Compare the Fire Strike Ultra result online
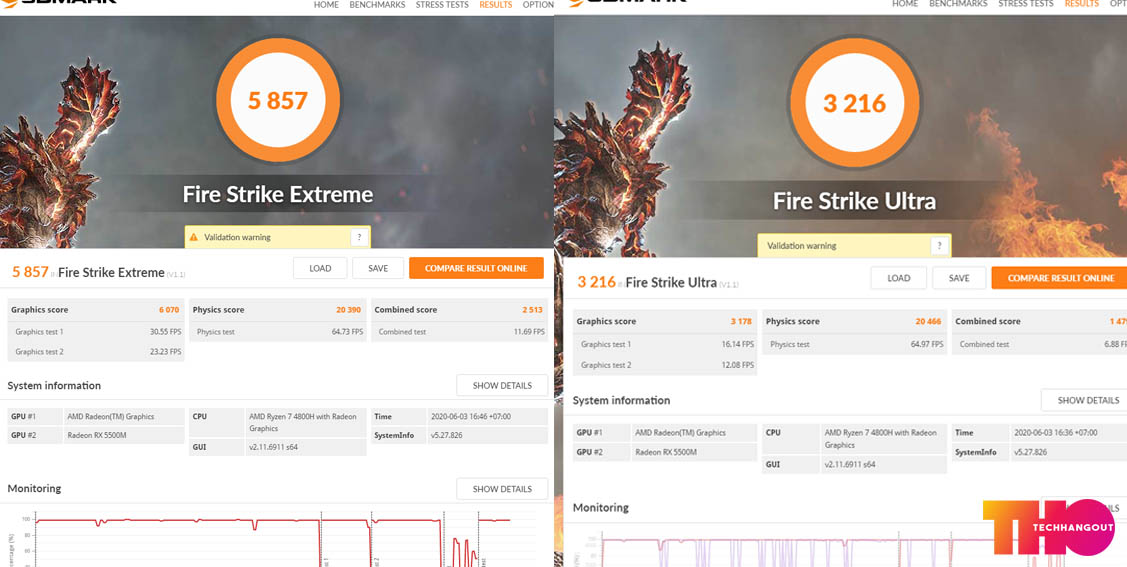1127x567 pixels. pos(1059,278)
